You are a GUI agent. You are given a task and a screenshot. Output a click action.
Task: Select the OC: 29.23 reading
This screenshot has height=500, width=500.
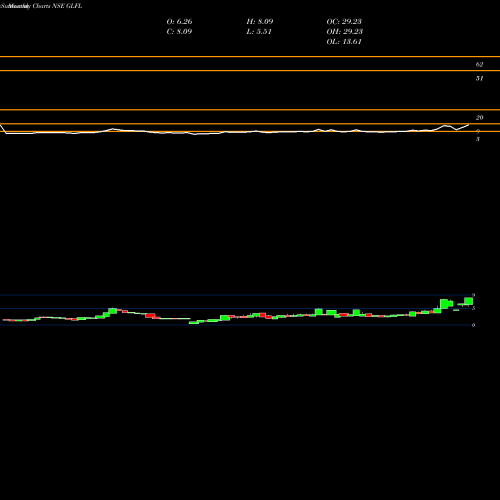click(x=344, y=22)
